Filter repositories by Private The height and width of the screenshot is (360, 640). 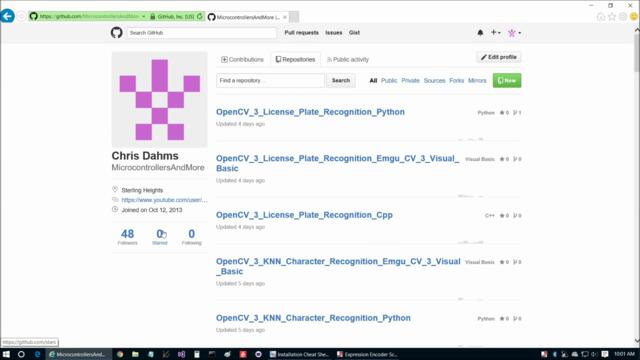pos(410,80)
